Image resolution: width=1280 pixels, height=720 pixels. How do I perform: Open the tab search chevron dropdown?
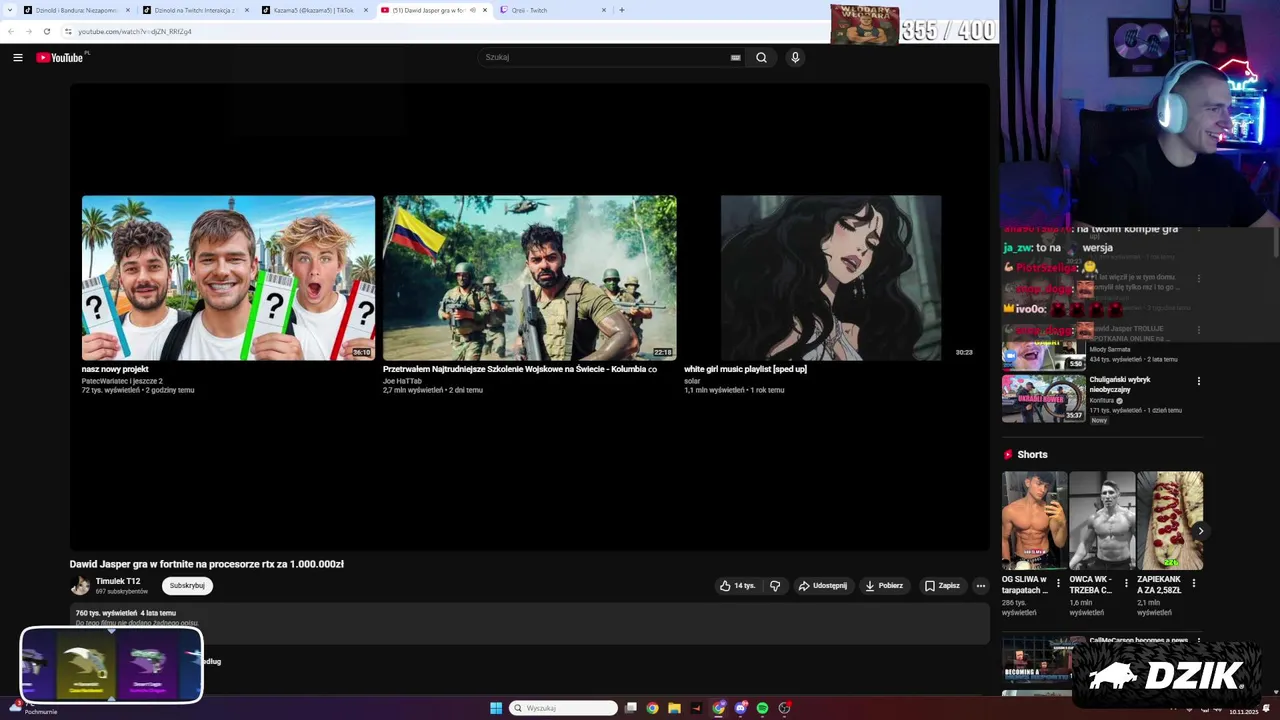(x=10, y=10)
